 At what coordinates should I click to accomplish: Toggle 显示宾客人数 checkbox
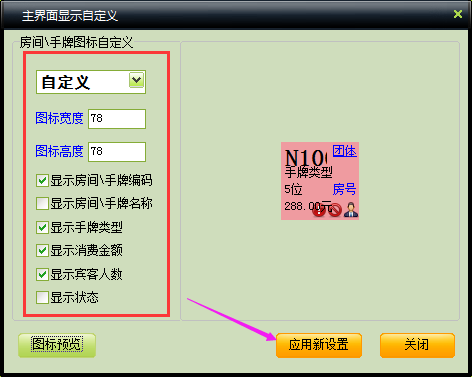[x=42, y=275]
